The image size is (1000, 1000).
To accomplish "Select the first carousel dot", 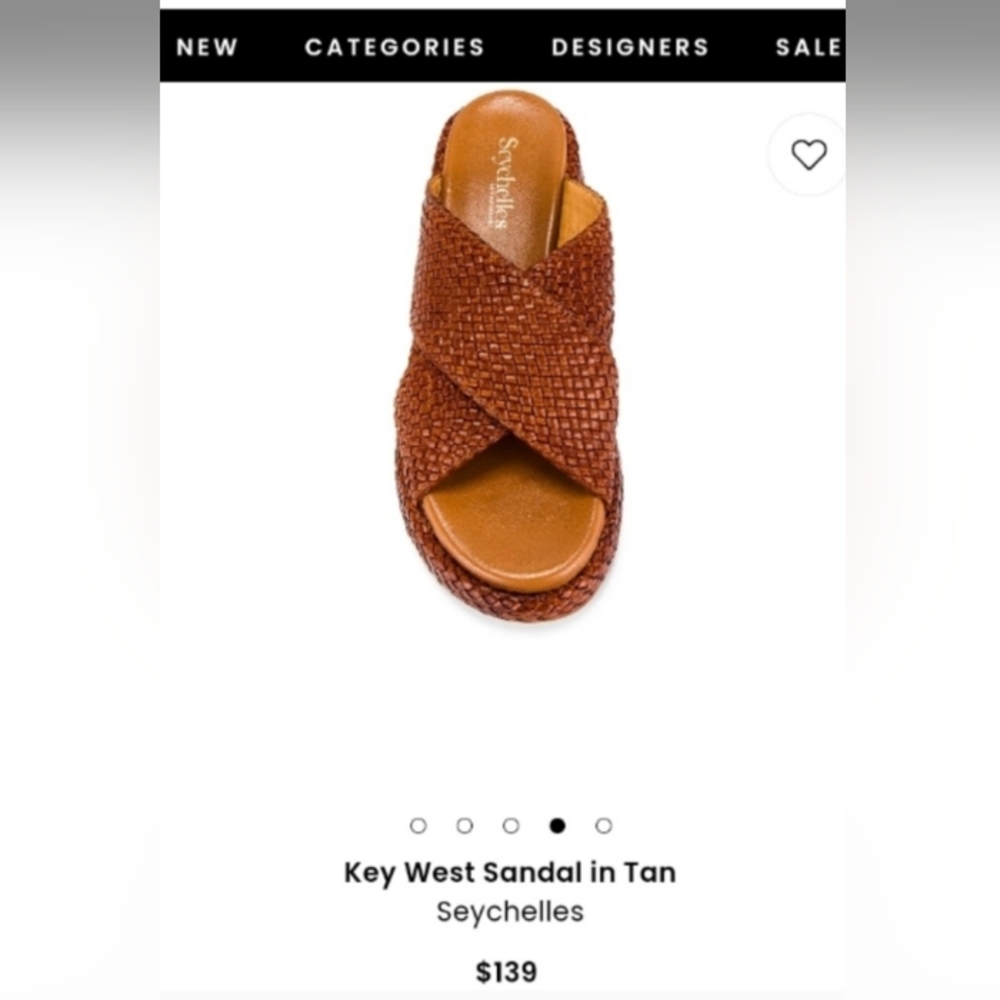I will point(419,825).
